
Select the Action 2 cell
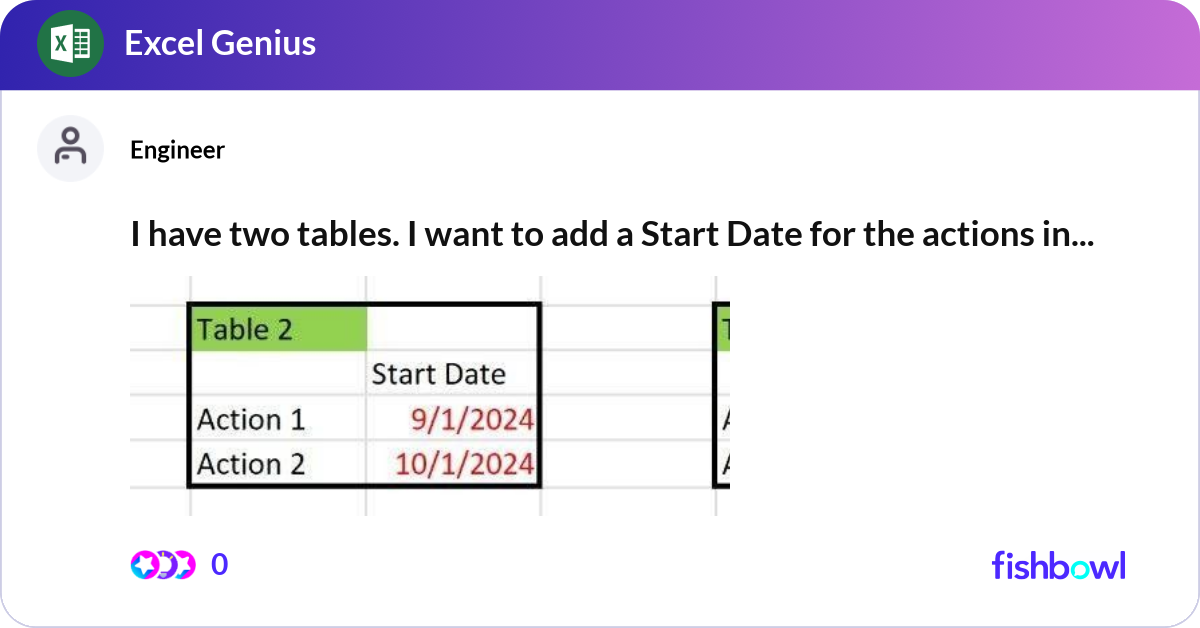coord(250,463)
